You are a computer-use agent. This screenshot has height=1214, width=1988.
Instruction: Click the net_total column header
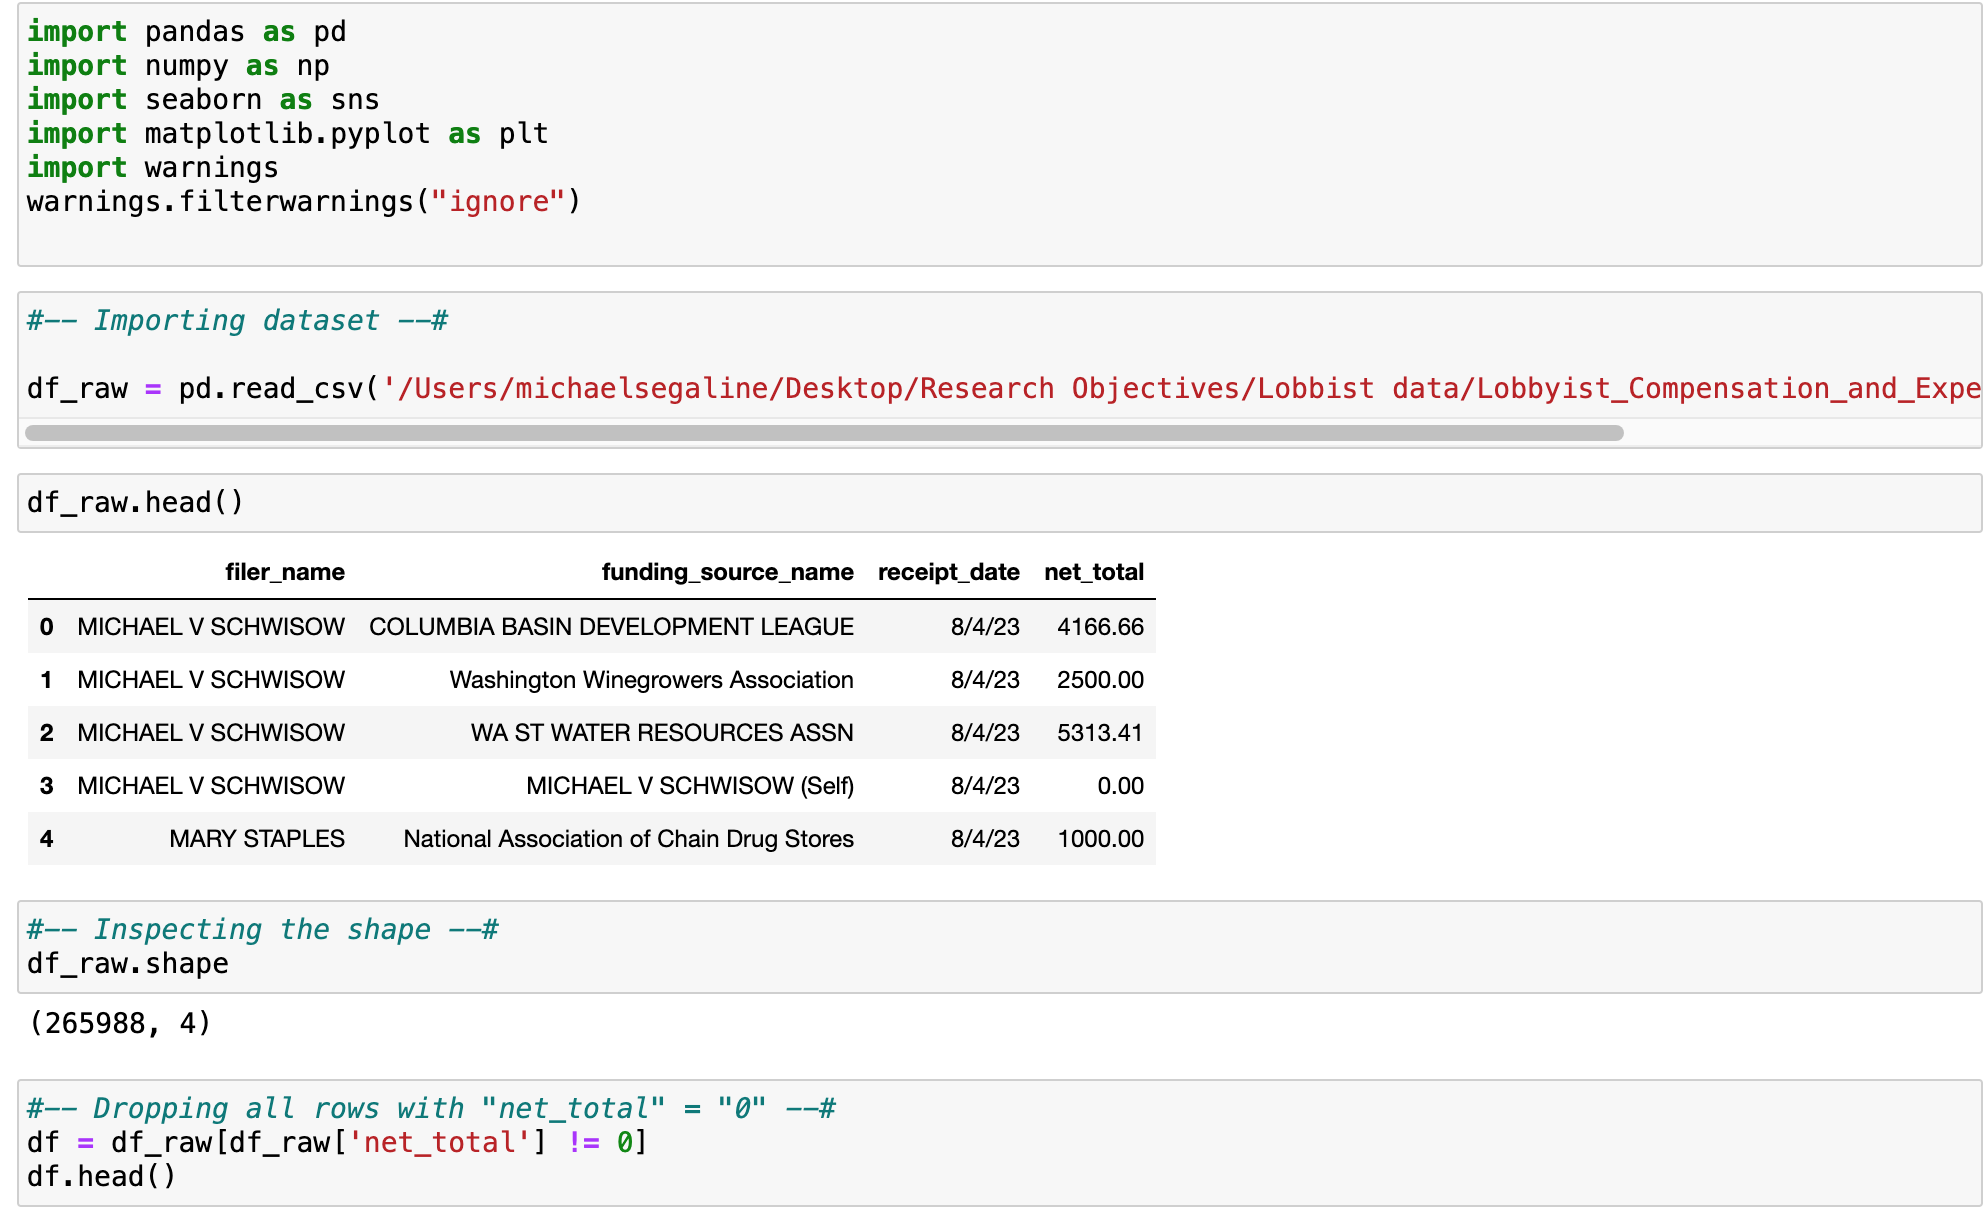(1093, 572)
